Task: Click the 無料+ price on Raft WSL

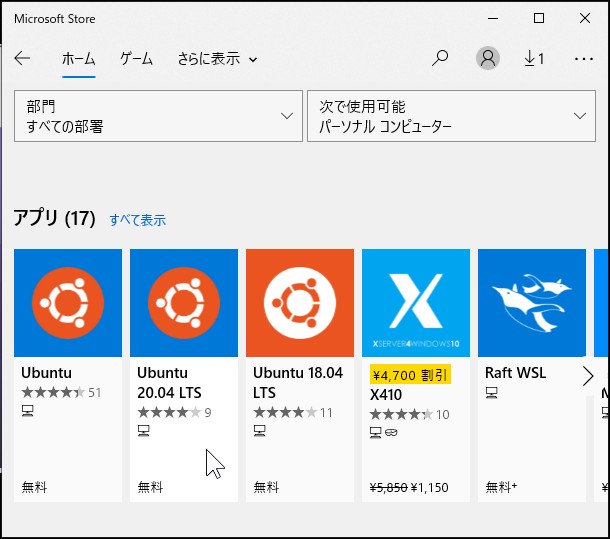Action: 501,487
